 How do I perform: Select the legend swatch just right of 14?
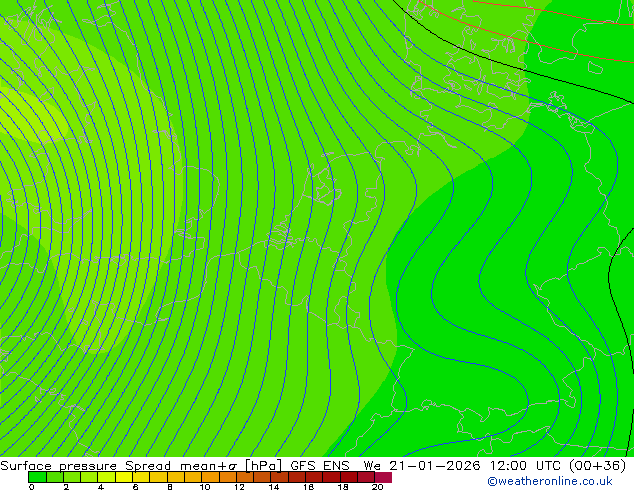click(279, 477)
